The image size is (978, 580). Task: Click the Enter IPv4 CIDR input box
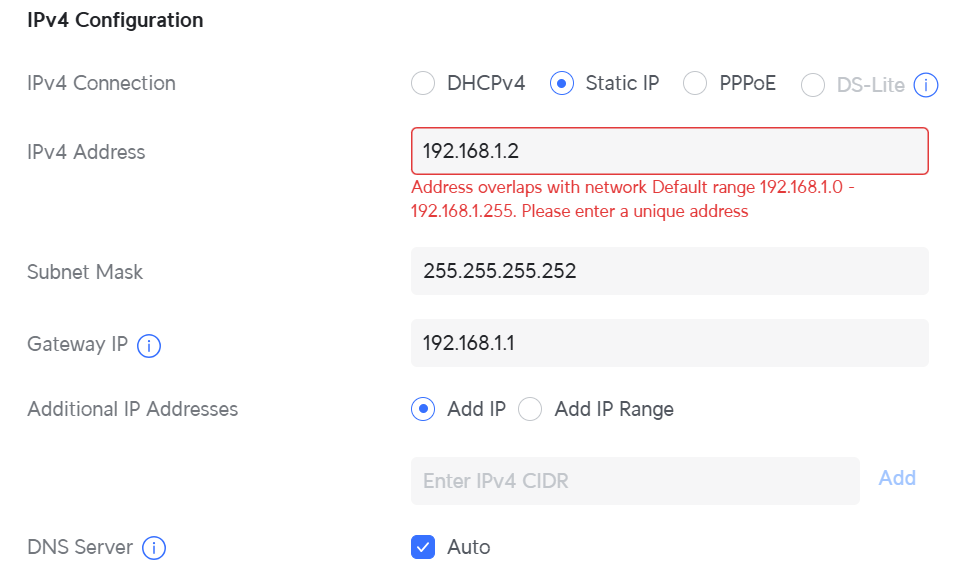click(x=635, y=481)
